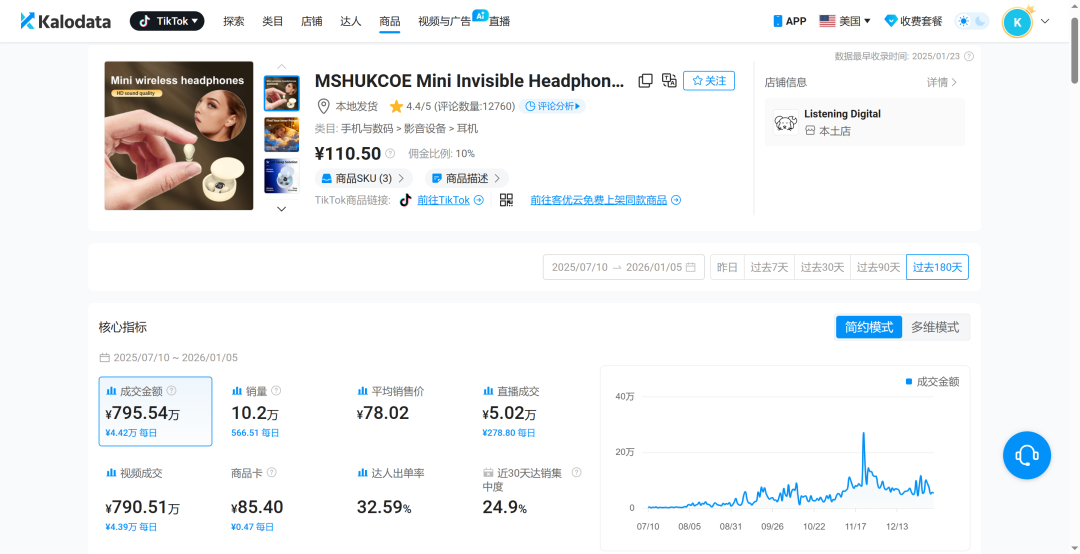Screen dimensions: 1080x554
Task: Toggle the light/dark theme switch
Action: [972, 21]
